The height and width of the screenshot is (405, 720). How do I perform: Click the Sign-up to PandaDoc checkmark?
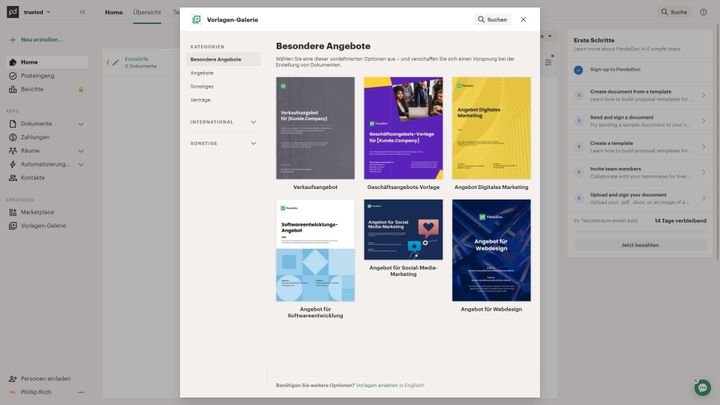click(x=579, y=70)
